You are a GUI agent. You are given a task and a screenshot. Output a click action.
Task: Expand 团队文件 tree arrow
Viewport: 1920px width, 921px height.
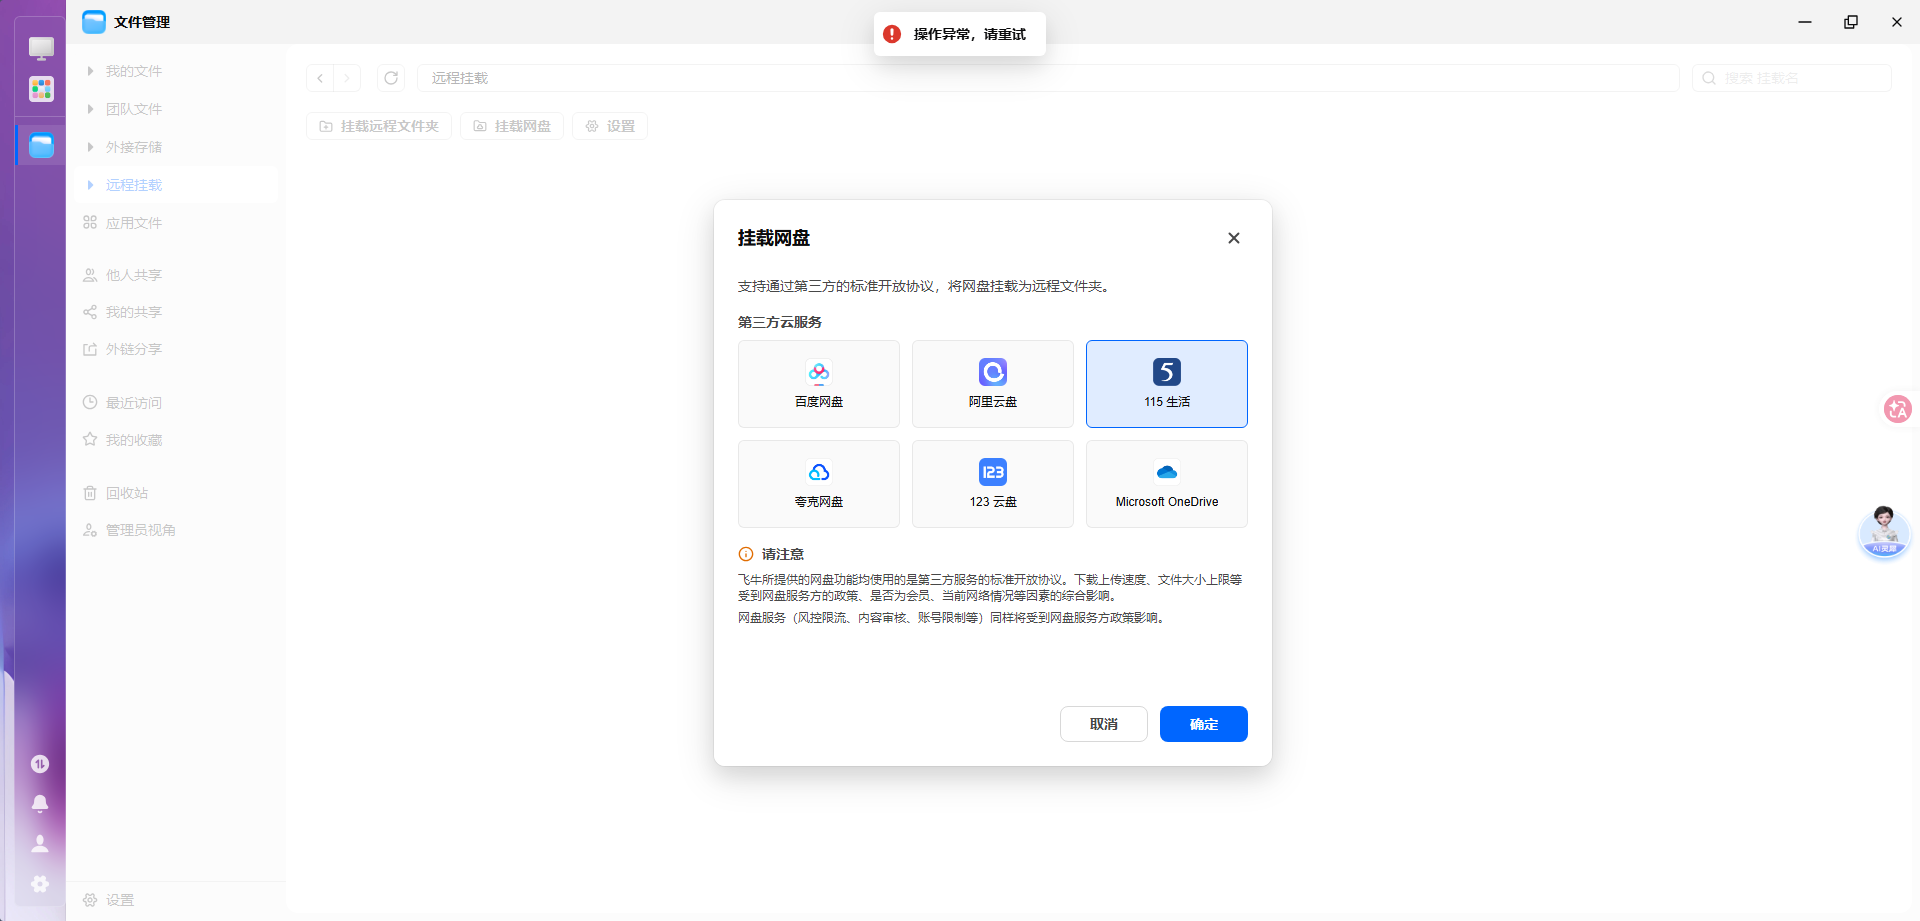click(x=90, y=109)
